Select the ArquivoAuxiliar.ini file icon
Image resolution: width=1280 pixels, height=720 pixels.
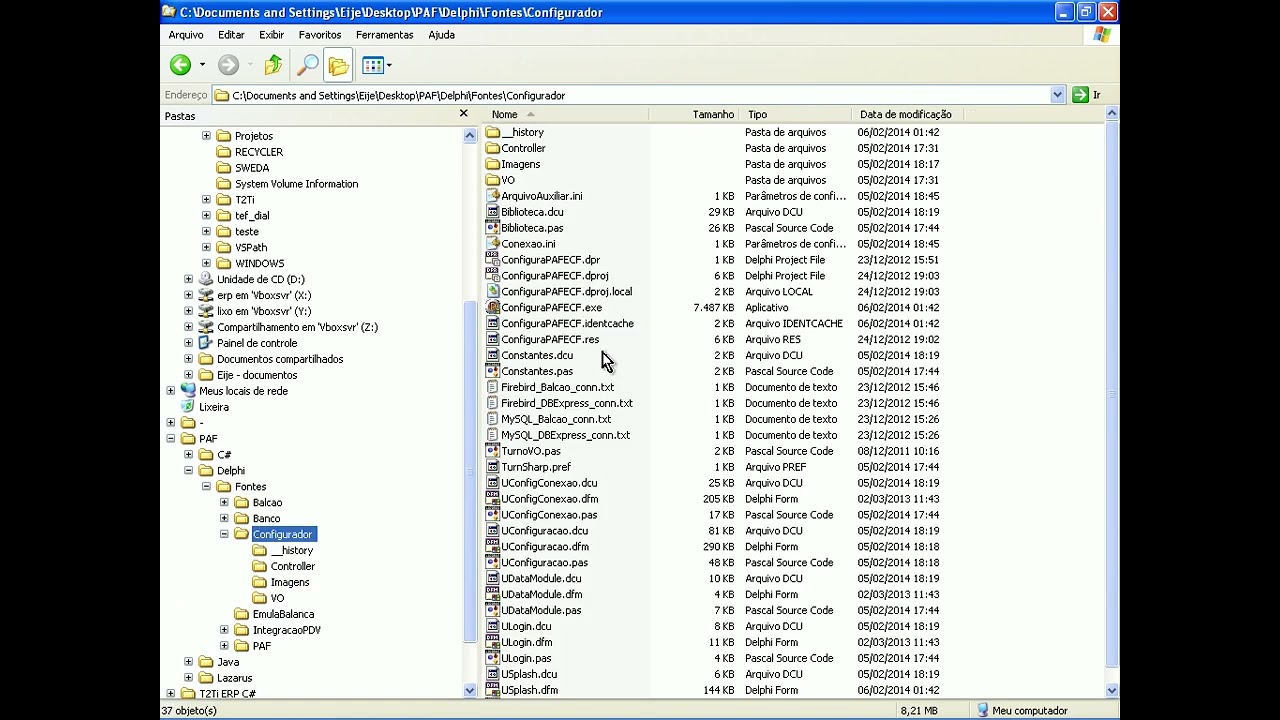[492, 196]
